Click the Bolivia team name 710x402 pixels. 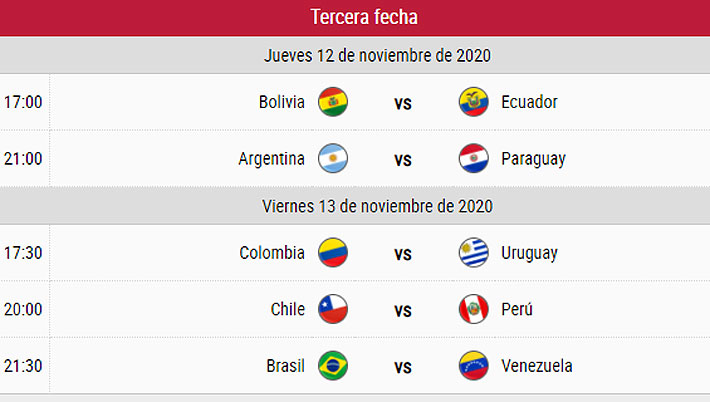click(281, 102)
